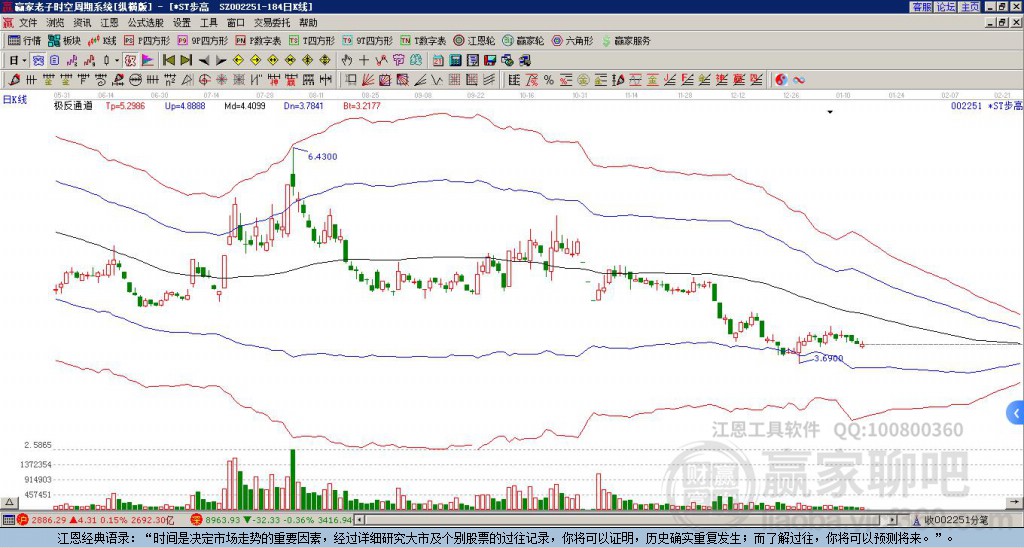Click the black right-pointing arrow icon
Viewport: 1024px width, 548px height.
(221, 61)
